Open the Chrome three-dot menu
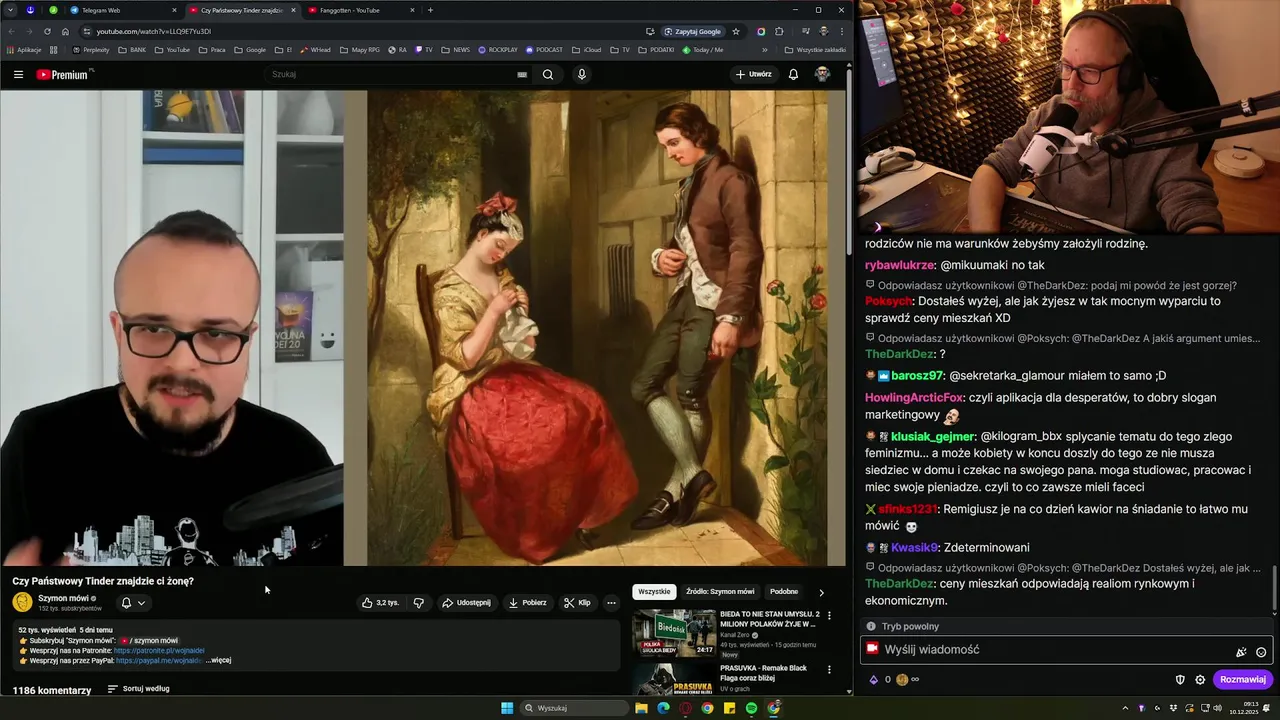 coord(841,31)
